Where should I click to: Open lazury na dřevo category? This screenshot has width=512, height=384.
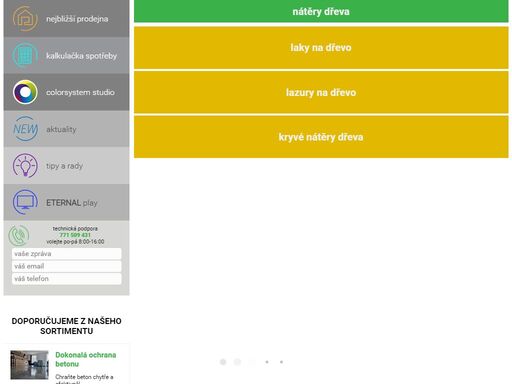pyautogui.click(x=321, y=92)
